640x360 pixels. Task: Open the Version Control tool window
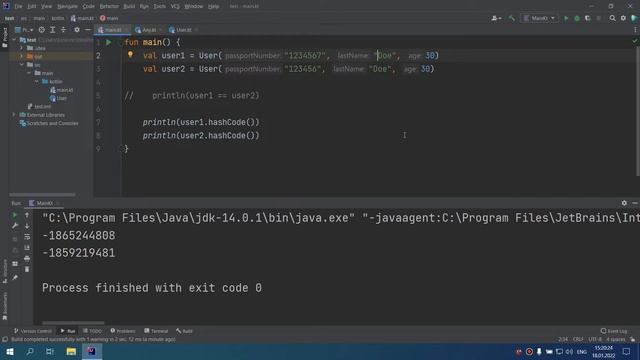point(33,331)
